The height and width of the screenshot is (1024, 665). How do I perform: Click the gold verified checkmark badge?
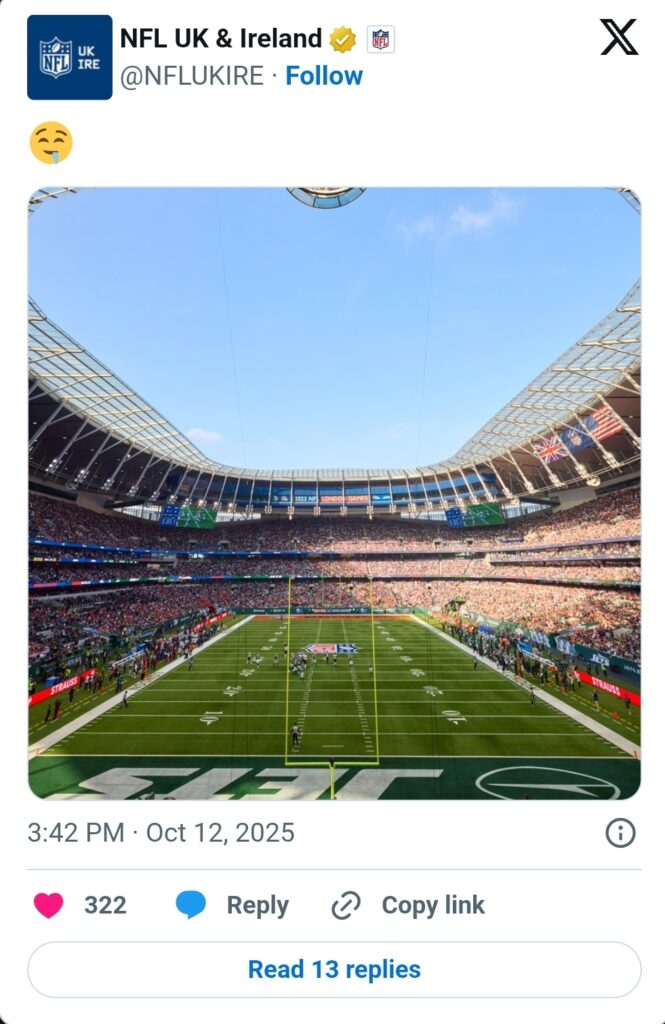pos(342,40)
